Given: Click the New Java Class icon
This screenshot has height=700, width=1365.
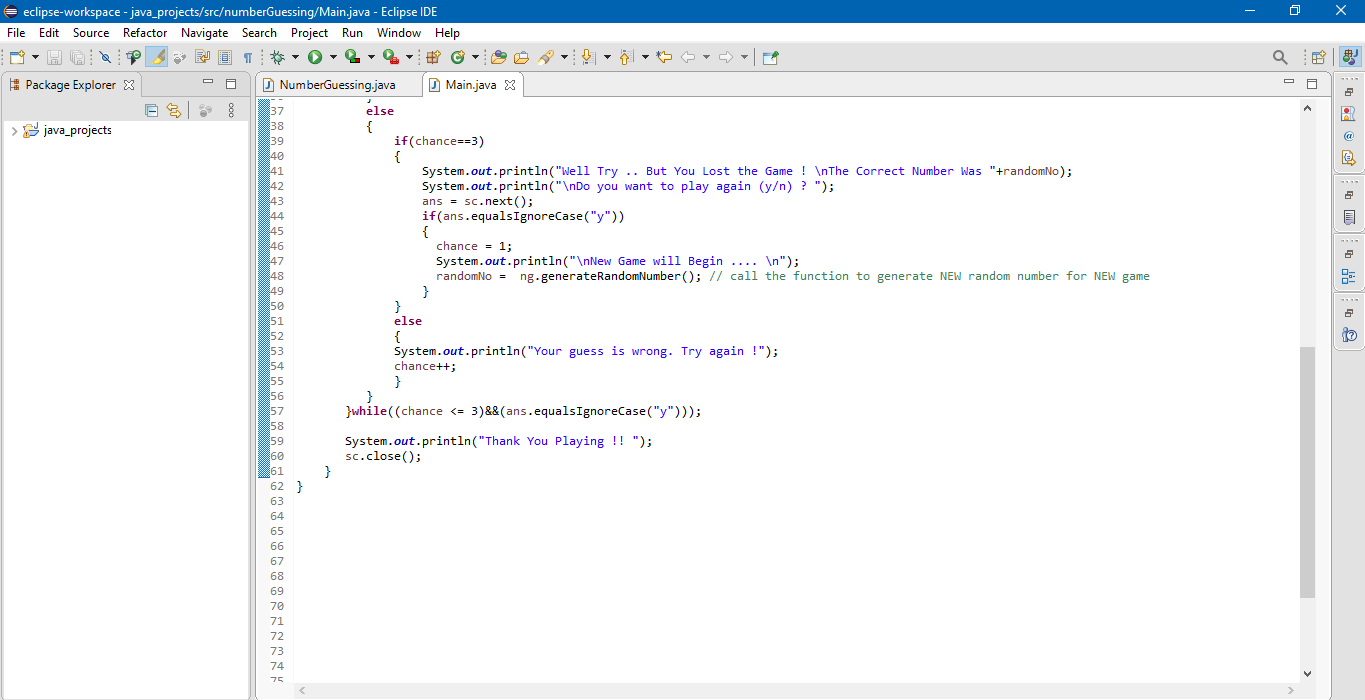Looking at the screenshot, I should coord(458,57).
